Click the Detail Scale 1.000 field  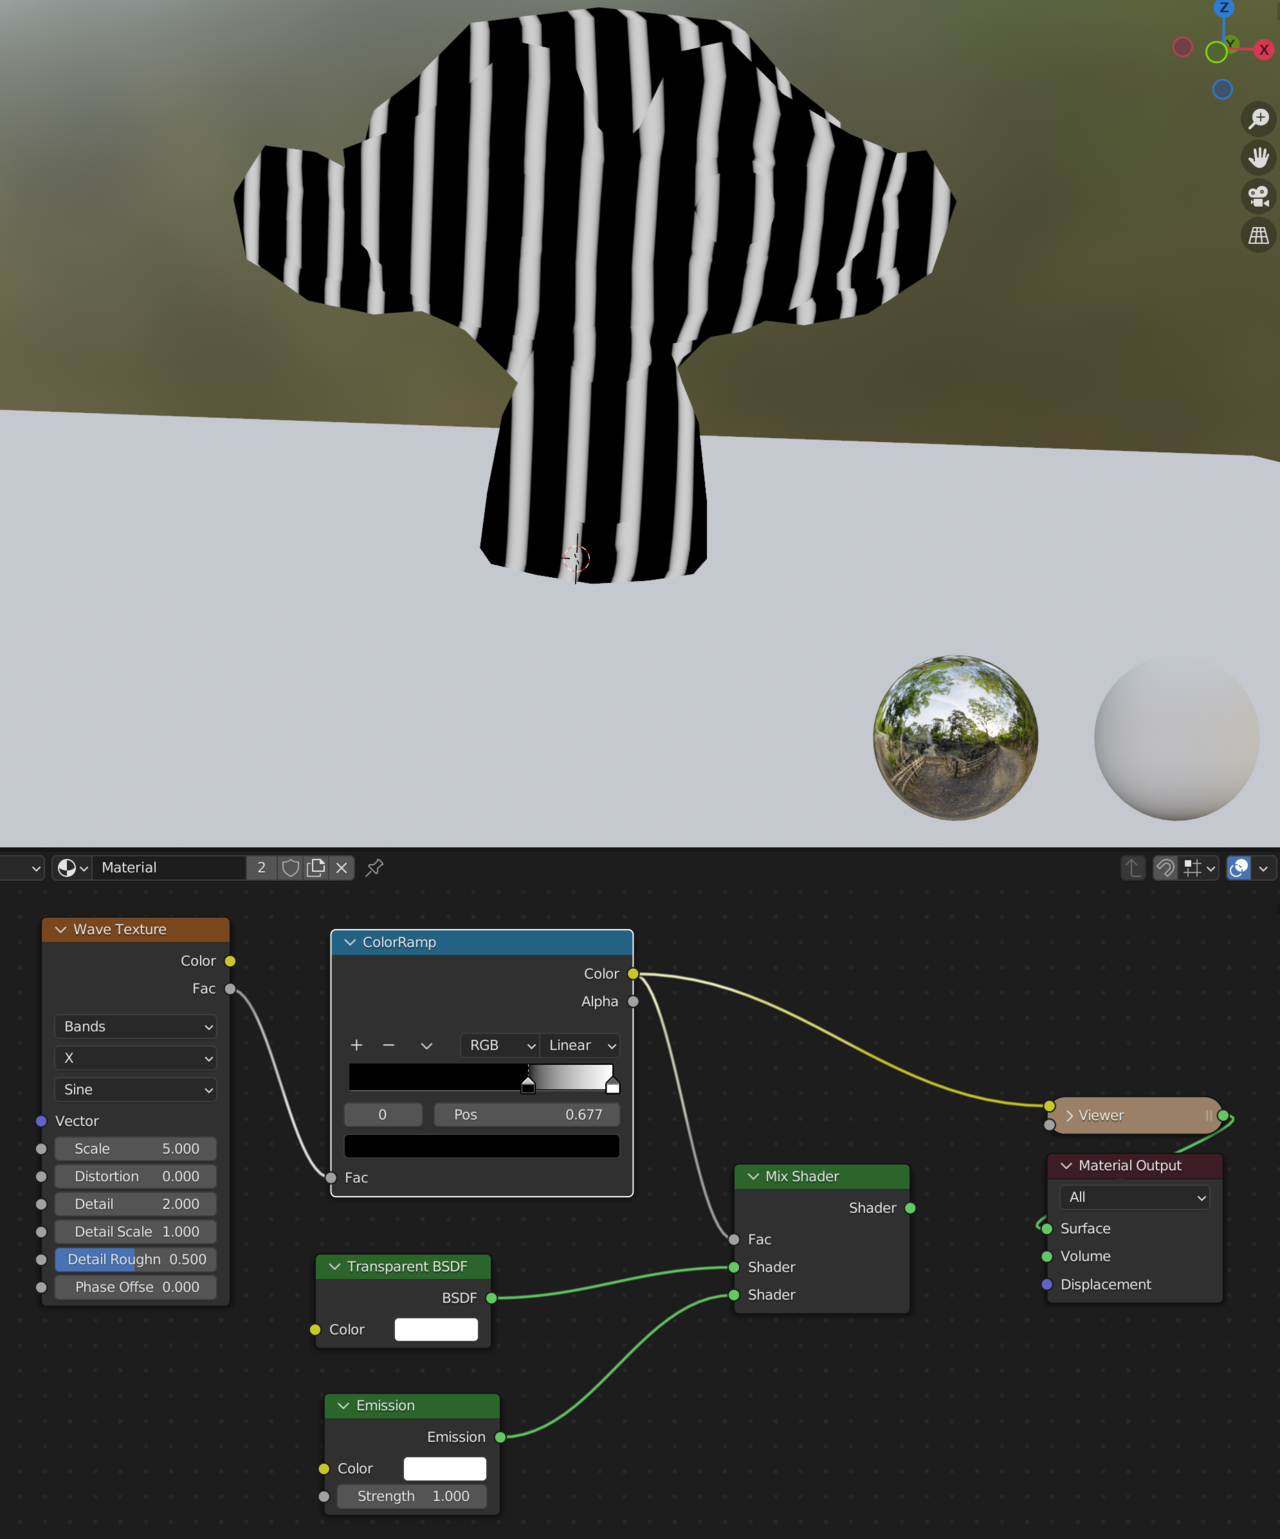(x=136, y=1232)
